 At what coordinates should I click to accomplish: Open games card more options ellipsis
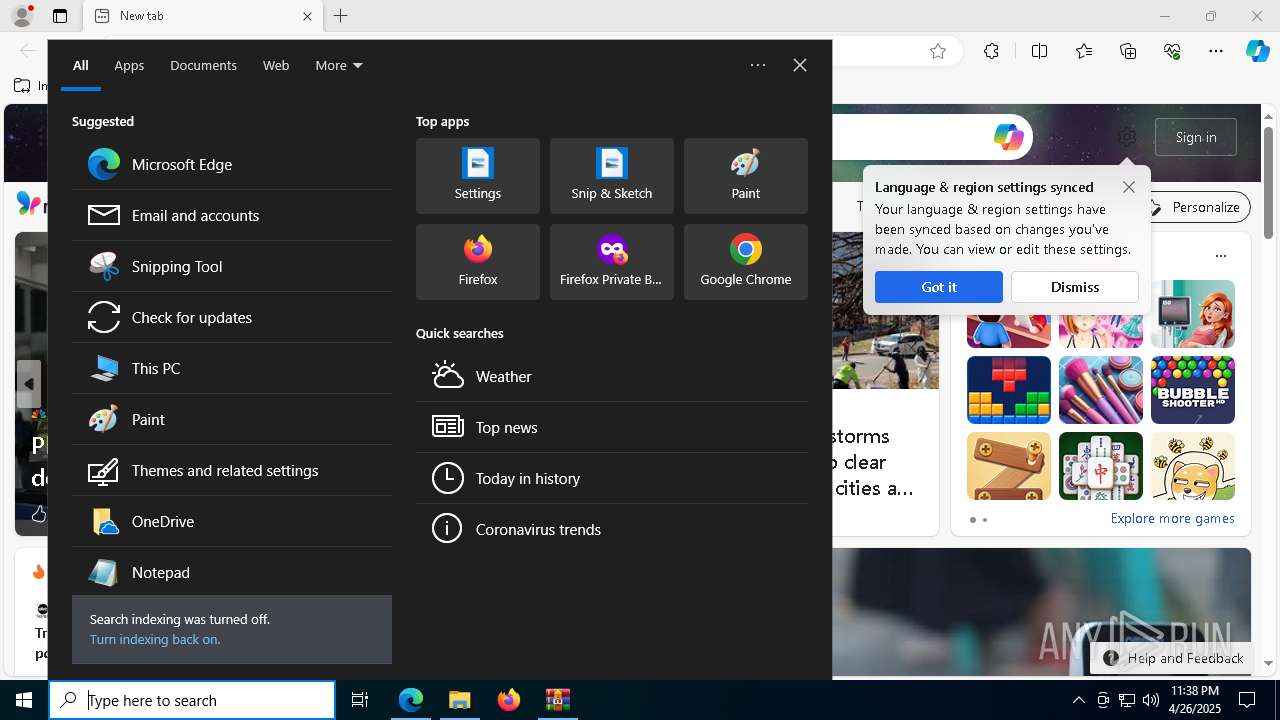tap(1221, 256)
